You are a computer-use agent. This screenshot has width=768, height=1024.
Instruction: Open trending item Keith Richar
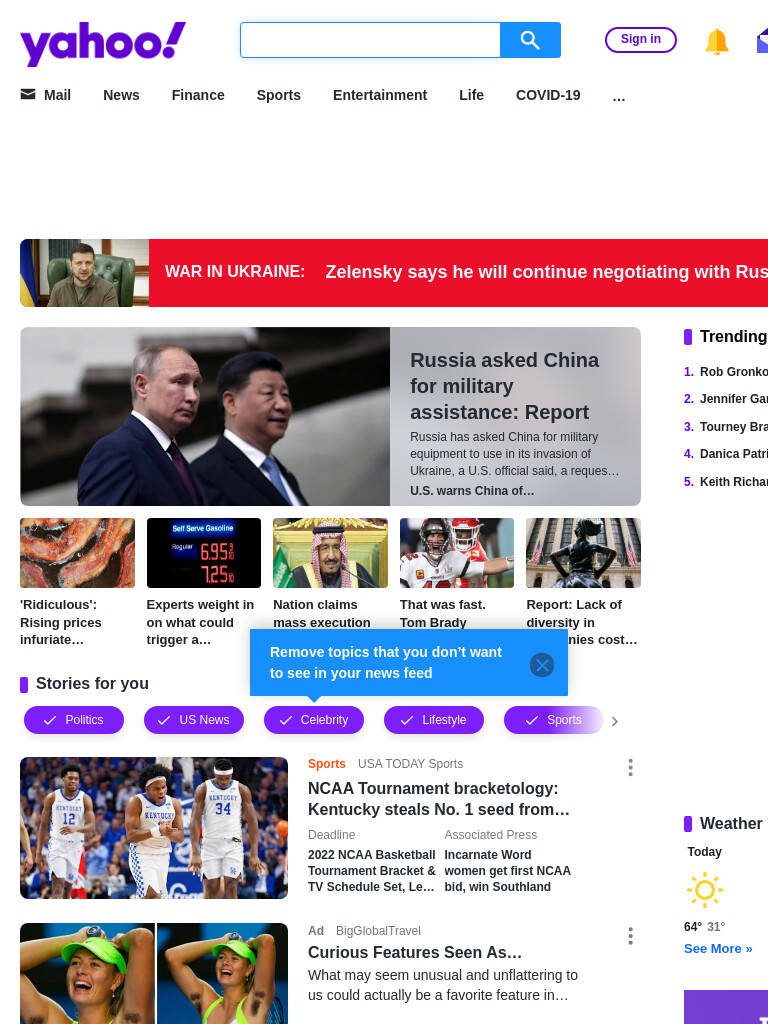(x=733, y=481)
